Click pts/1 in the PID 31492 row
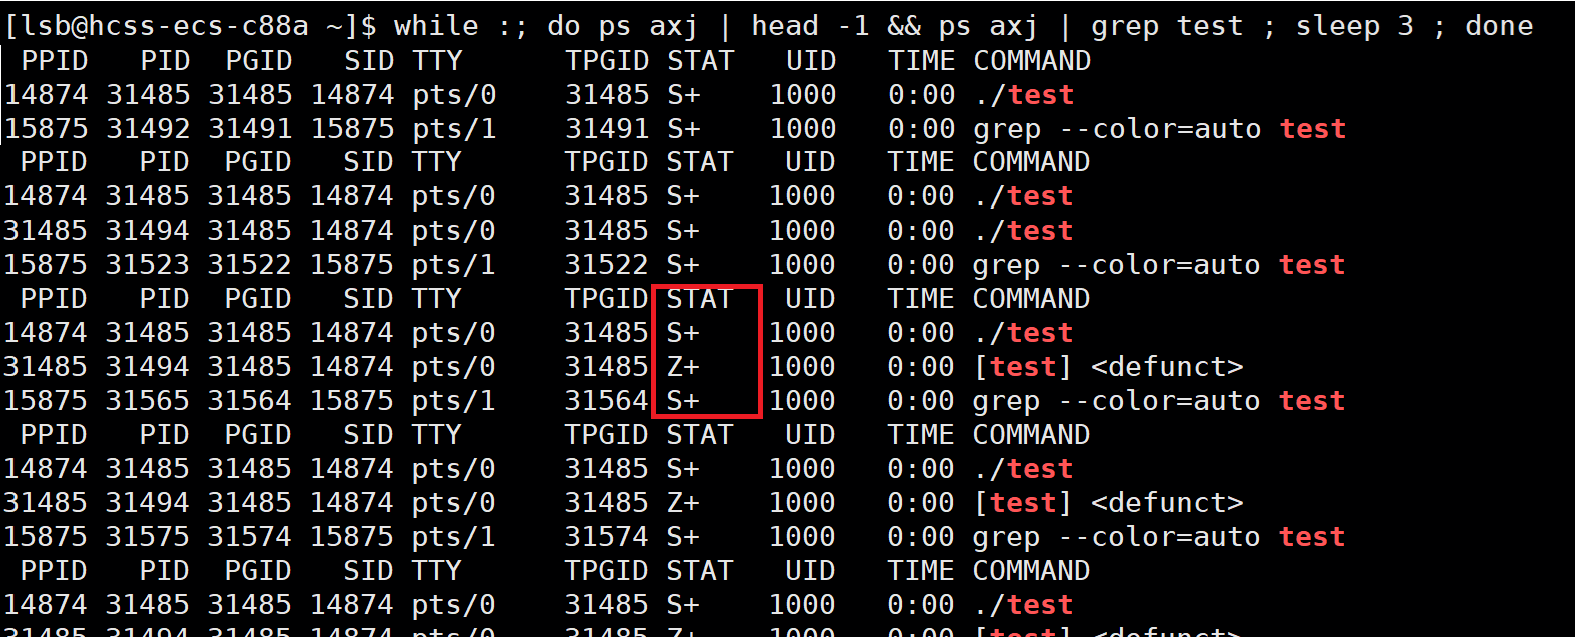Screen dimensions: 1575x637 pyautogui.click(x=454, y=129)
